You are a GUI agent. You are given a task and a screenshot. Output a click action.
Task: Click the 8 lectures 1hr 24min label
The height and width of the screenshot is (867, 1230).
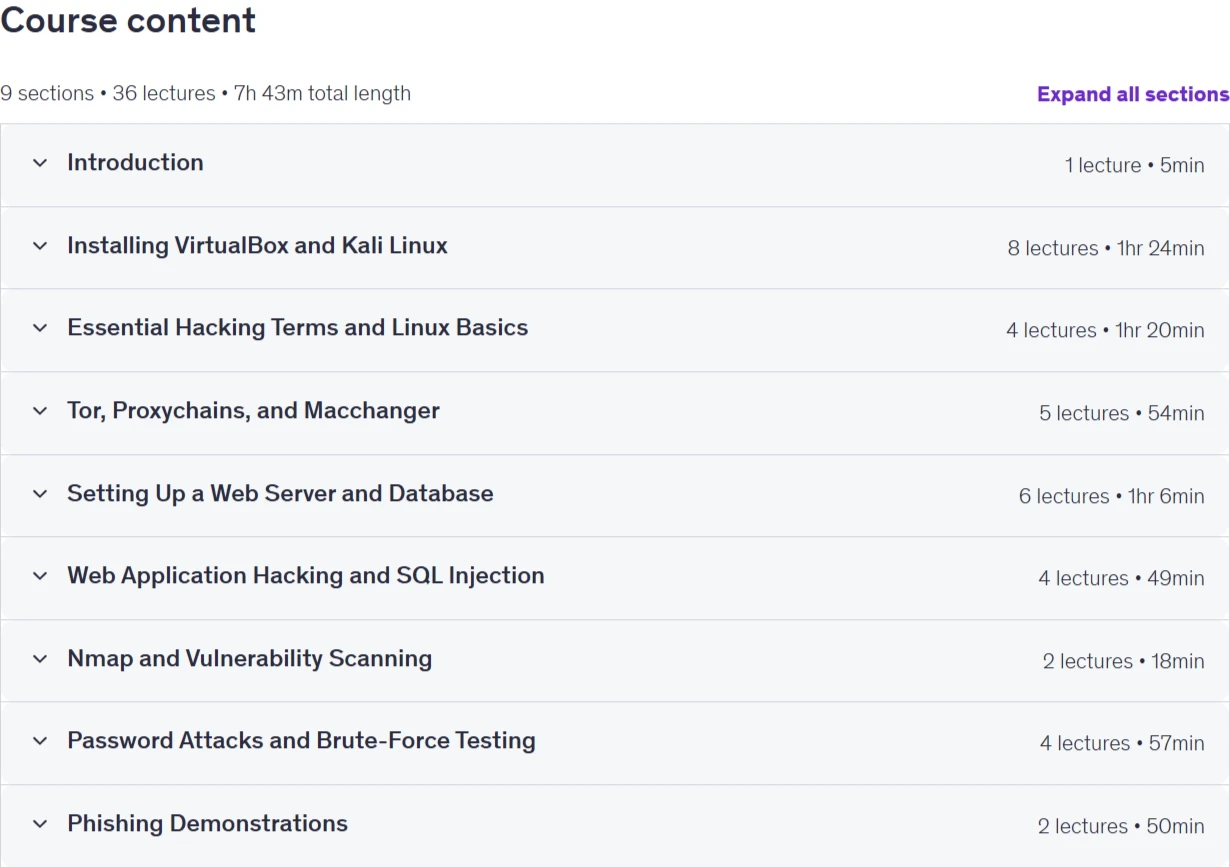point(1106,248)
